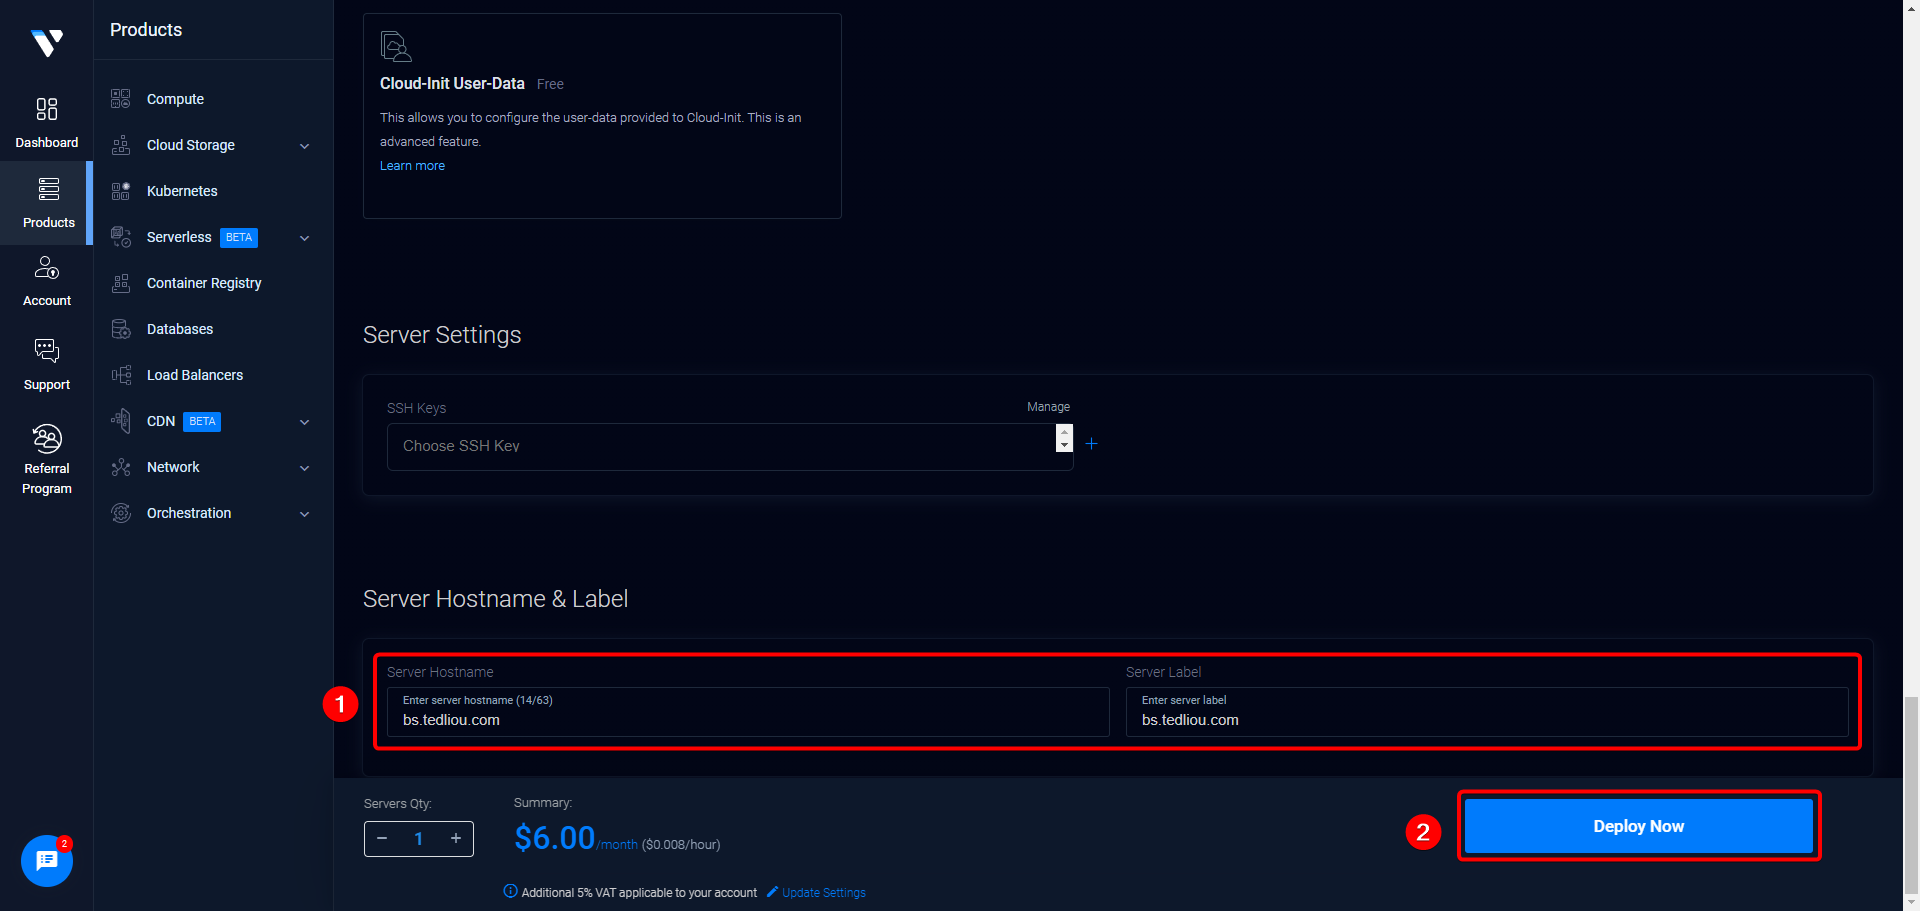Select Kubernetes in Products menu
Viewport: 1920px width, 911px height.
point(182,191)
